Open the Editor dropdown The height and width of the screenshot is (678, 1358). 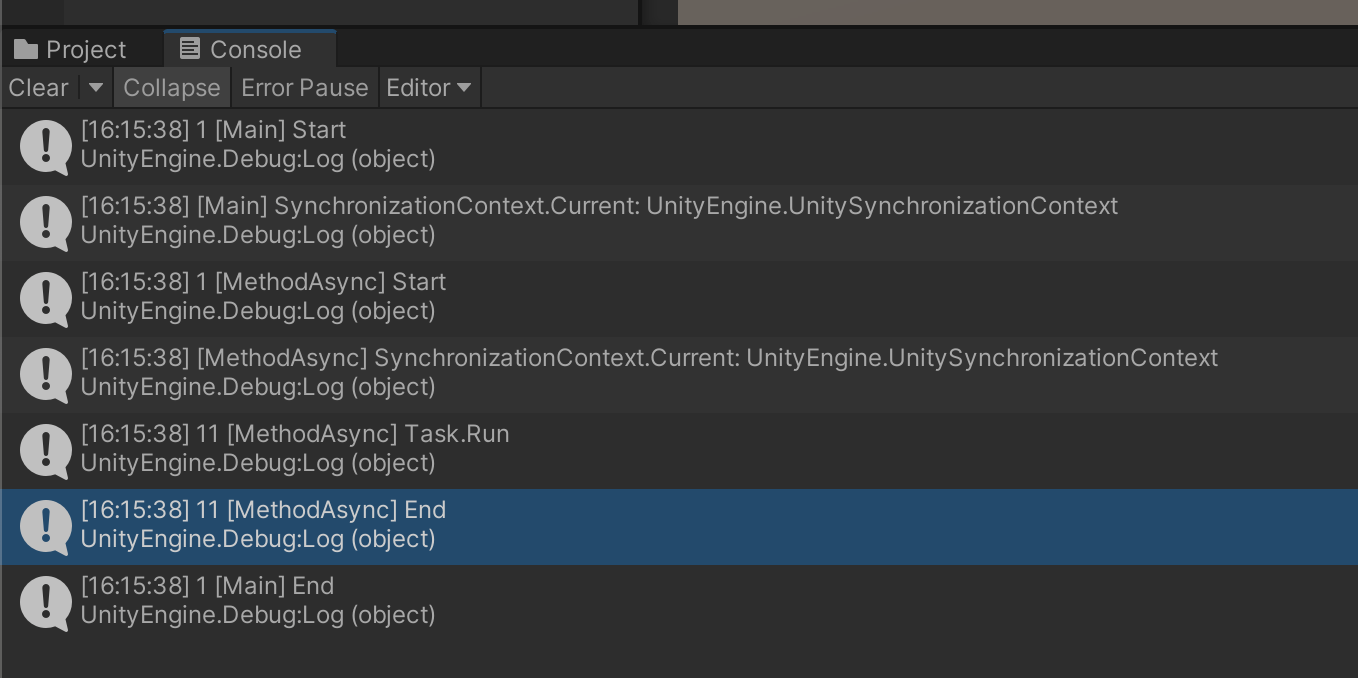(x=429, y=88)
